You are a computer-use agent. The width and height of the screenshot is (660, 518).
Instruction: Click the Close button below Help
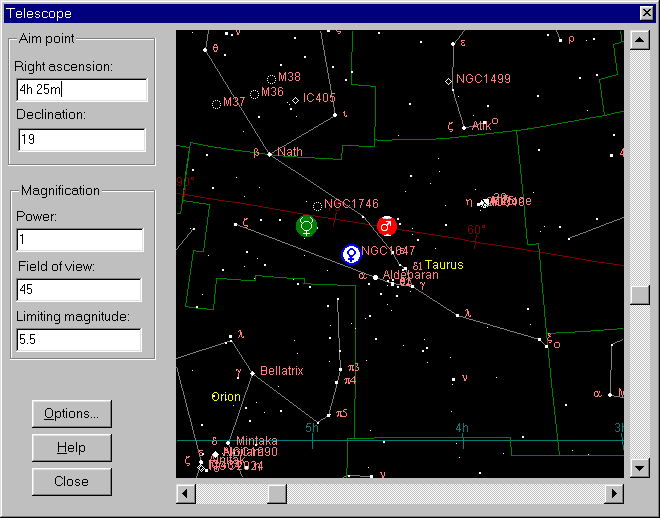(71, 481)
